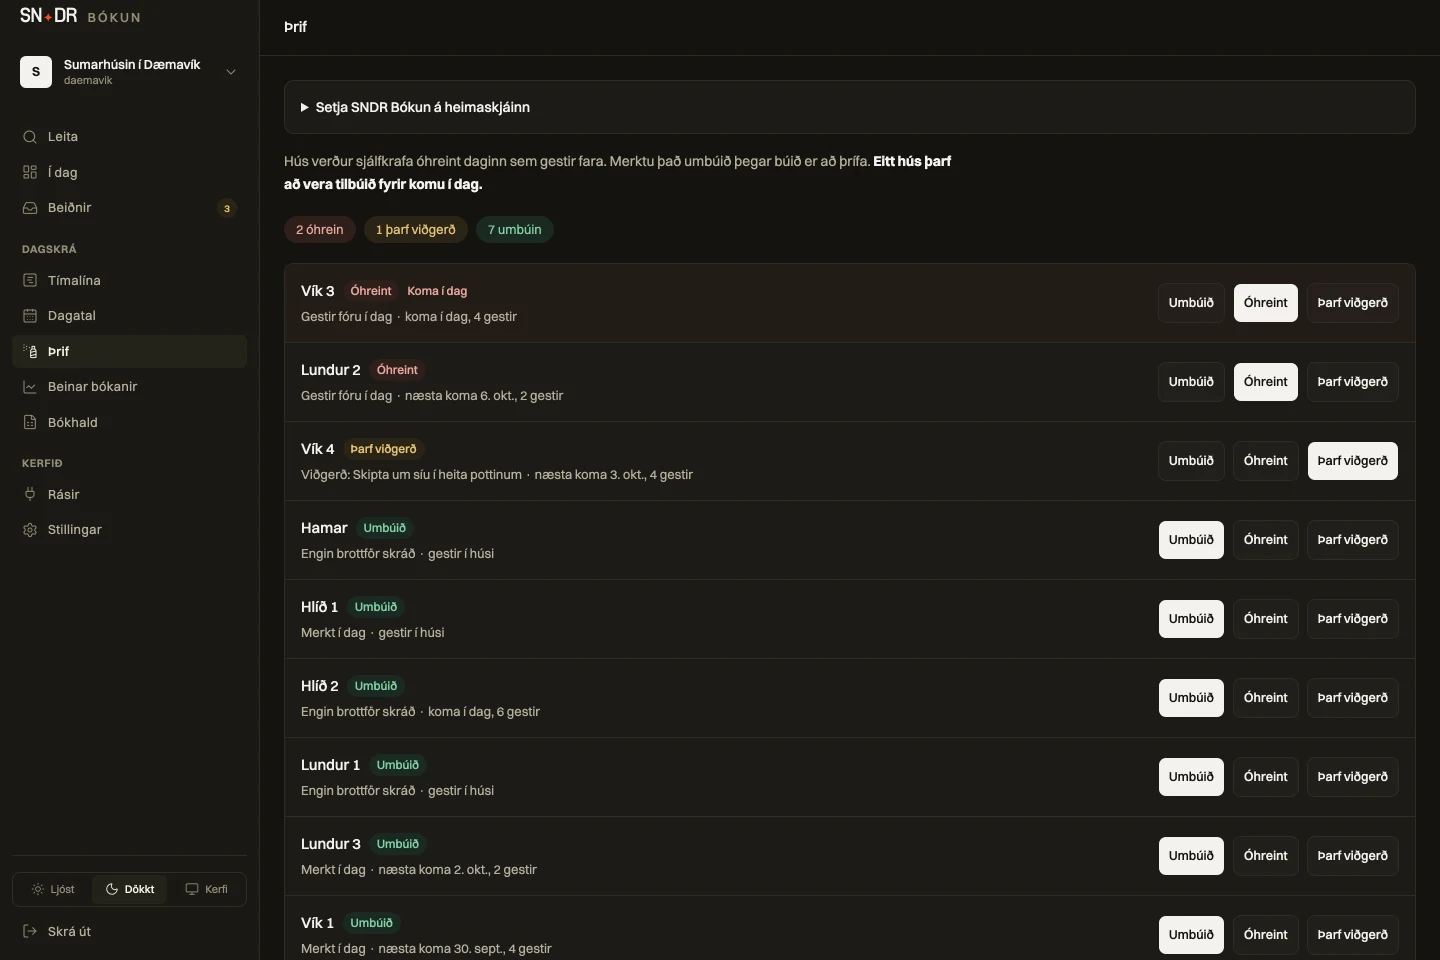Select the Dökkt dark theme option
Image resolution: width=1440 pixels, height=960 pixels.
[x=130, y=889]
